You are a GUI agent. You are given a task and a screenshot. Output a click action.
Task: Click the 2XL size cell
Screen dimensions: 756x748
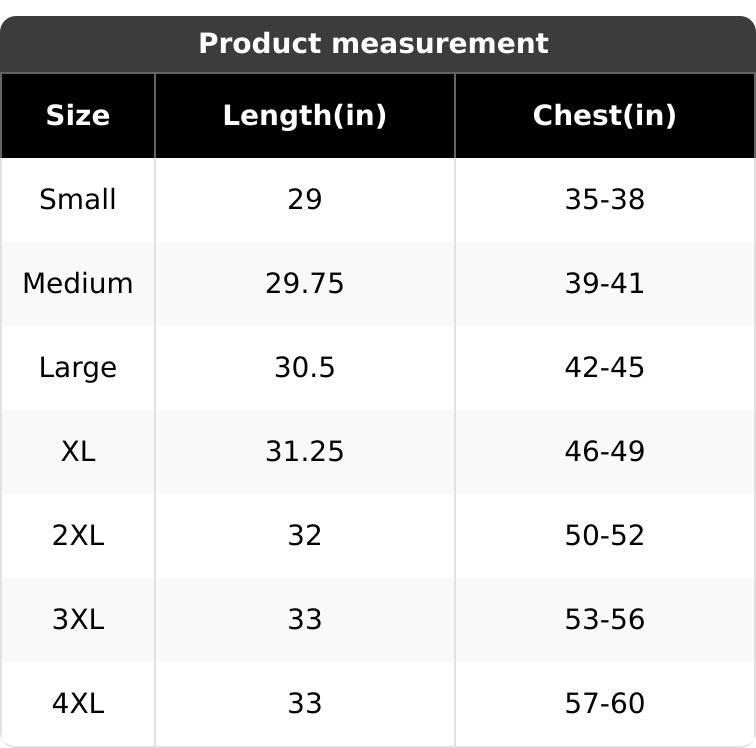78,536
